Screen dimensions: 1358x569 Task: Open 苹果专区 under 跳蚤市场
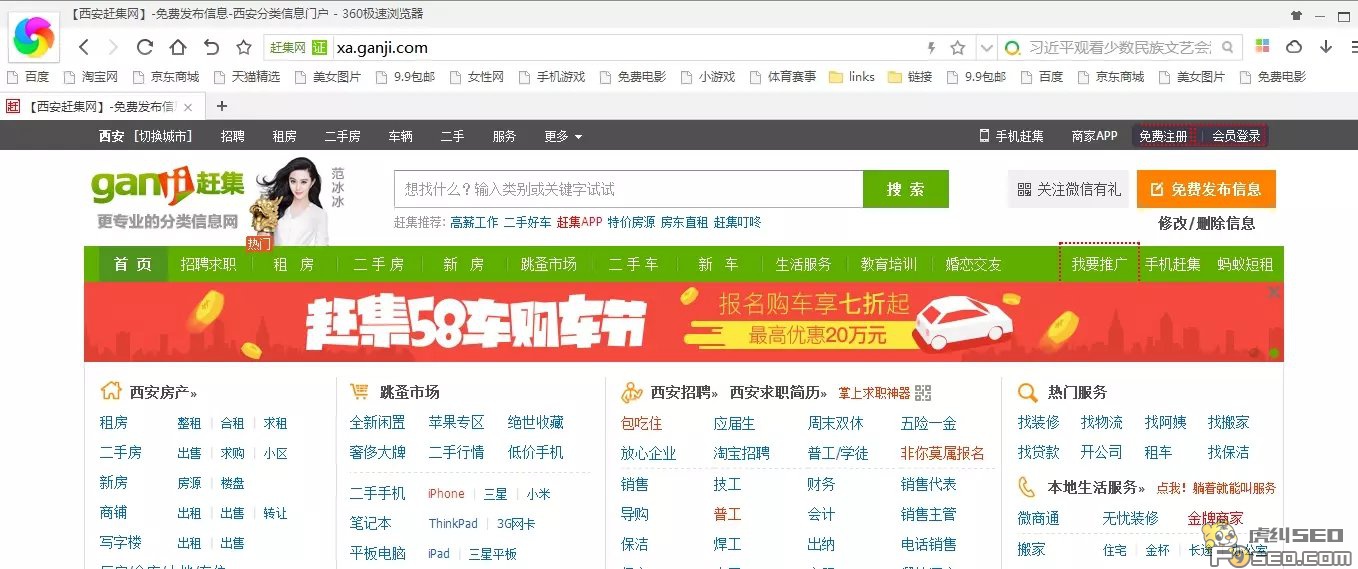click(x=456, y=422)
